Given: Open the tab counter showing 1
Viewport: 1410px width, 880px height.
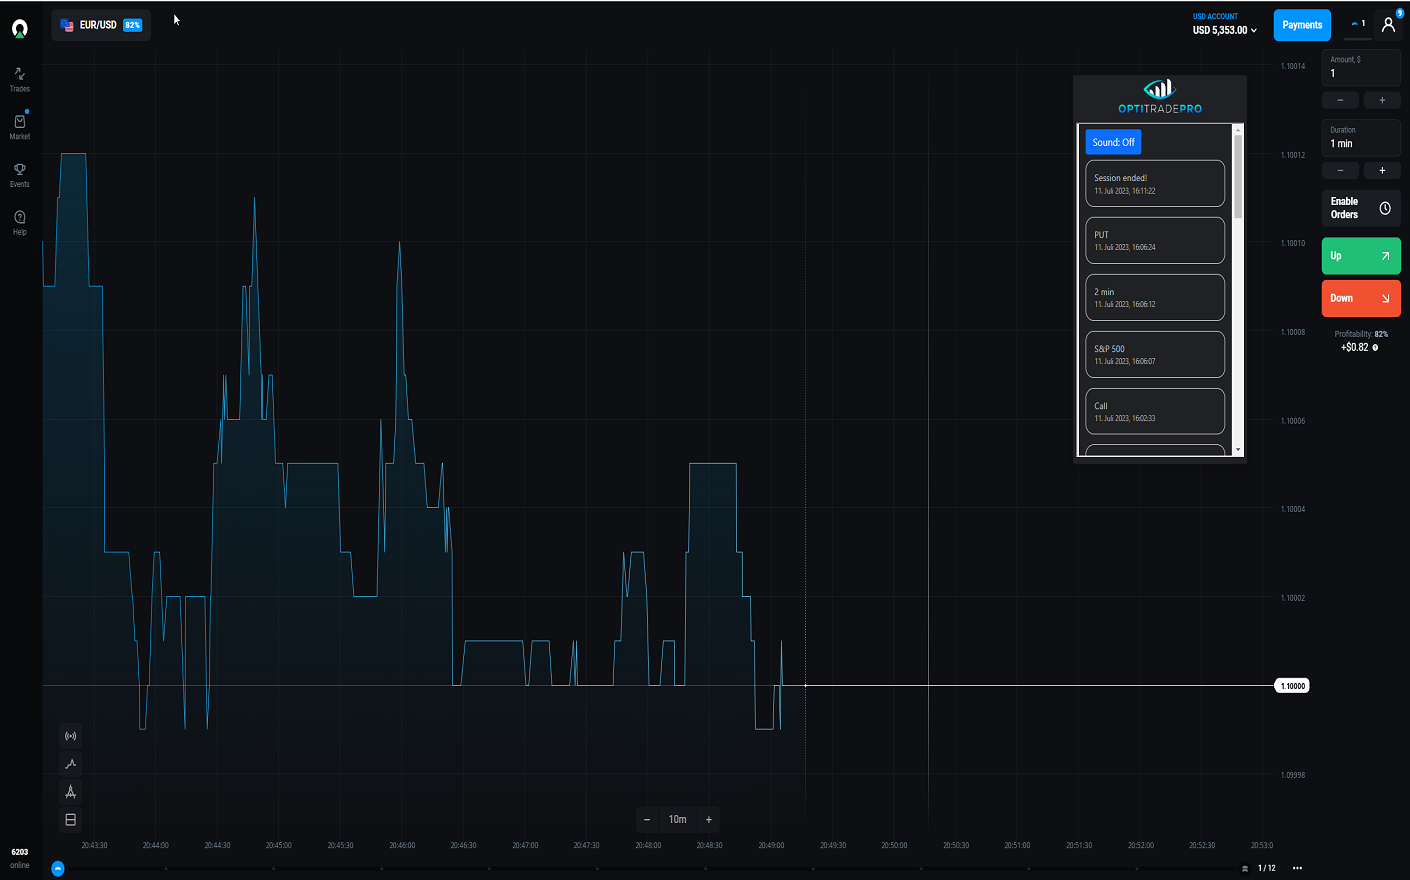Looking at the screenshot, I should [x=1358, y=24].
